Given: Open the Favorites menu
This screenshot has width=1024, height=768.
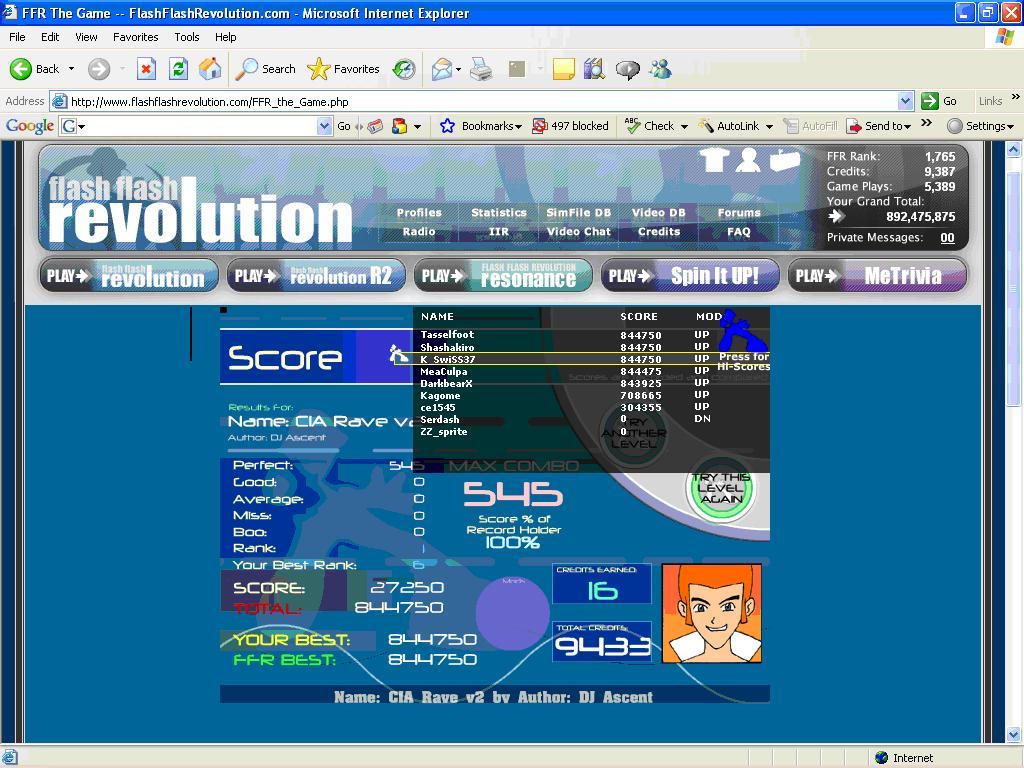Looking at the screenshot, I should (135, 37).
